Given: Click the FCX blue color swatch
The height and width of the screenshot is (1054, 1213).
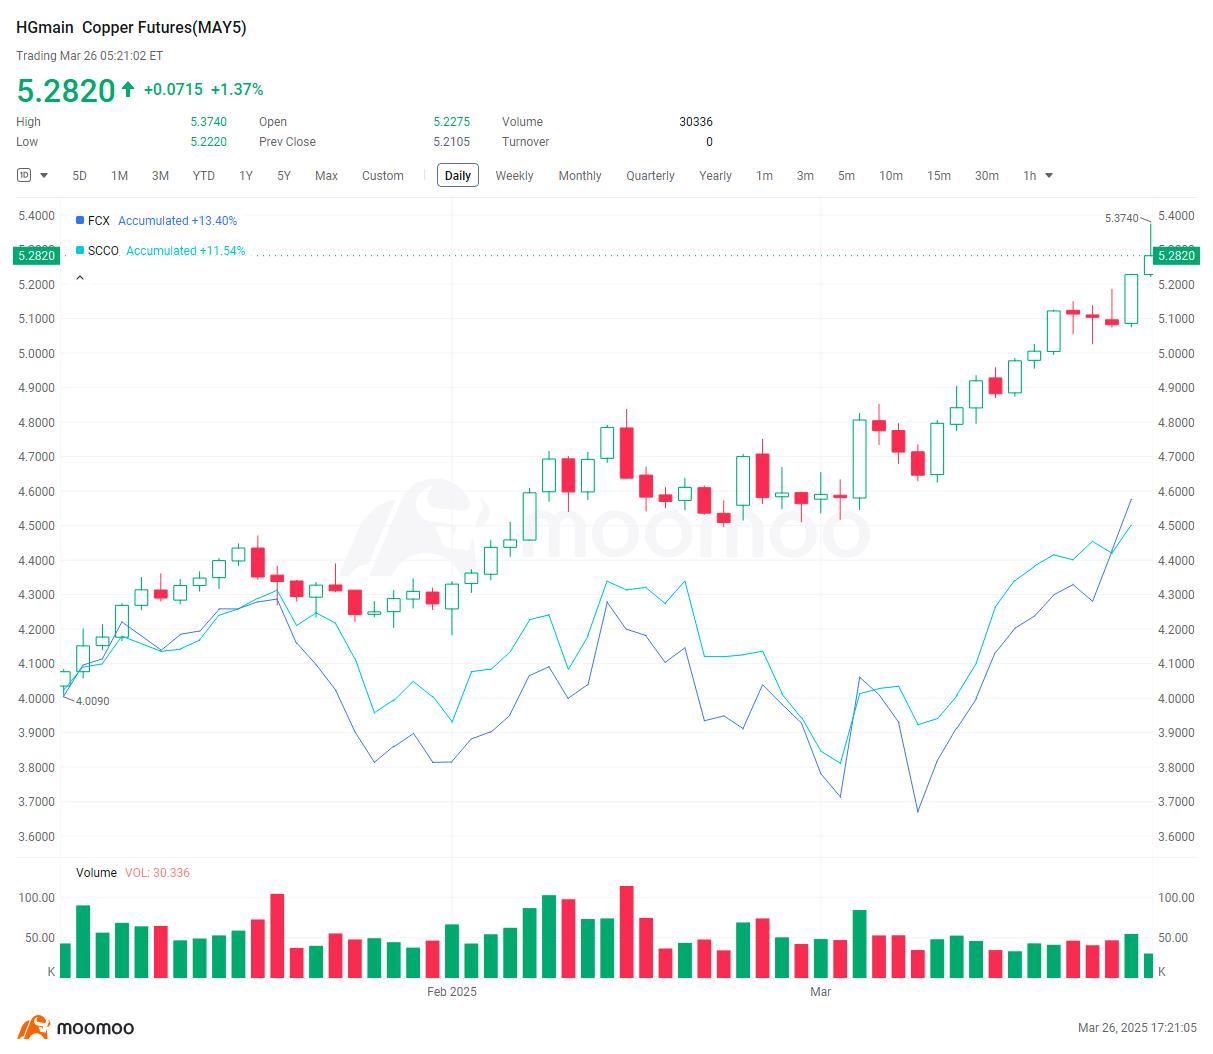Looking at the screenshot, I should [80, 220].
